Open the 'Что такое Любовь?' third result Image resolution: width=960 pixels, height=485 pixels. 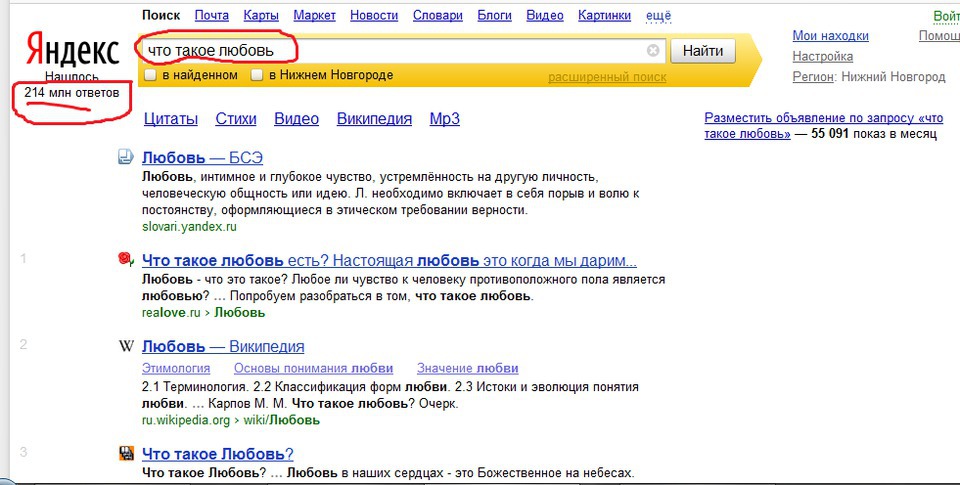click(x=217, y=454)
